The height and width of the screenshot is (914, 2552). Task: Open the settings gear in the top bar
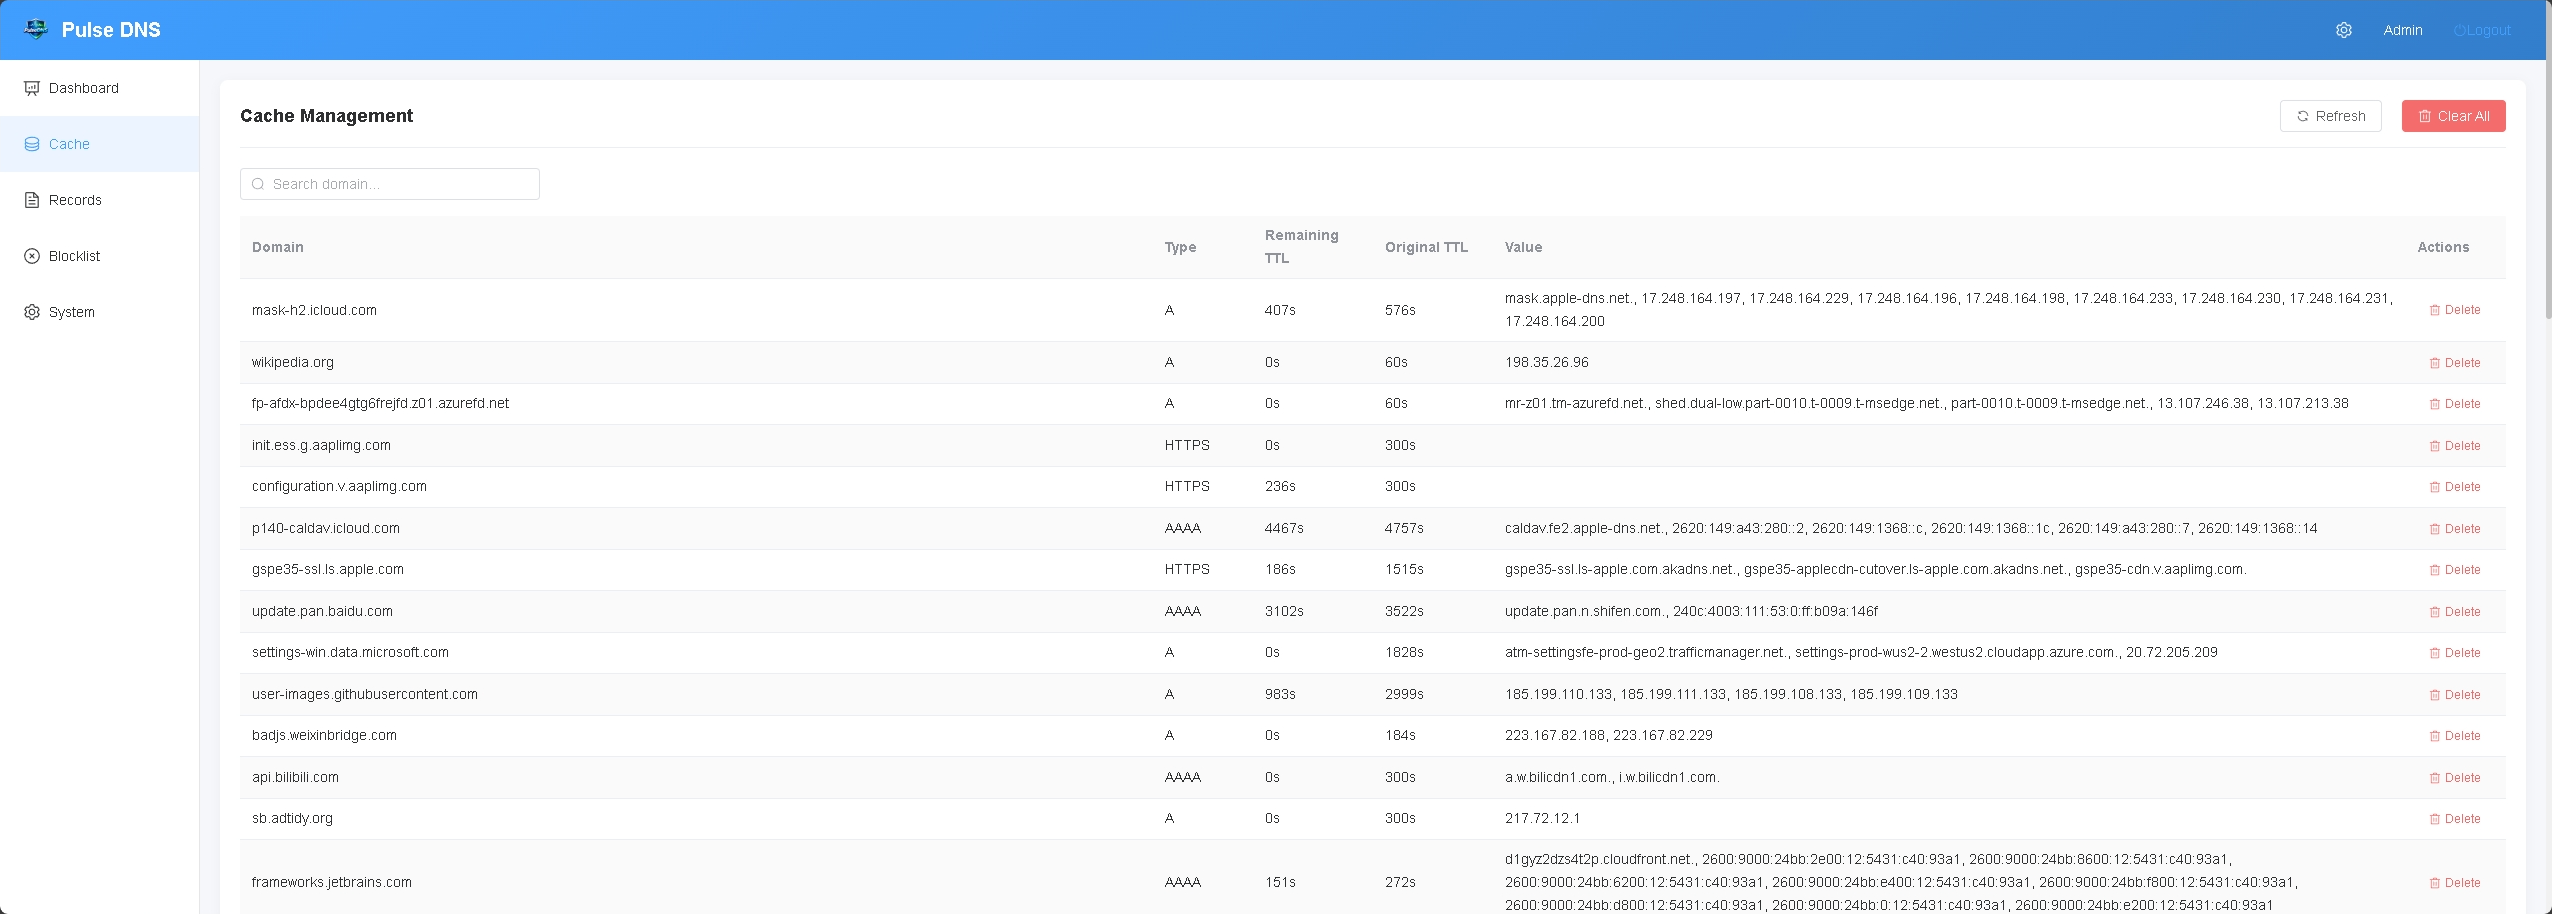pos(2344,29)
